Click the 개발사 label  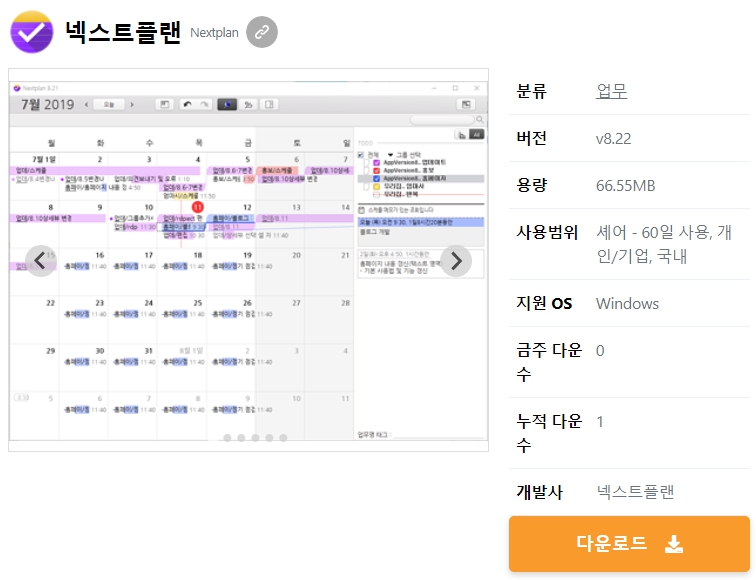(540, 492)
